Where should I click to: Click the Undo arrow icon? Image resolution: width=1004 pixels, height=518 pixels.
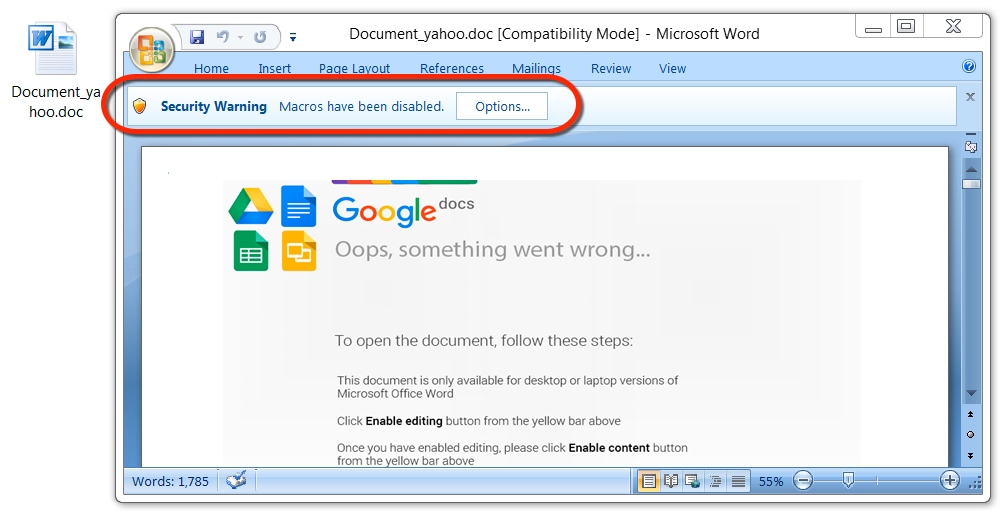coord(223,36)
